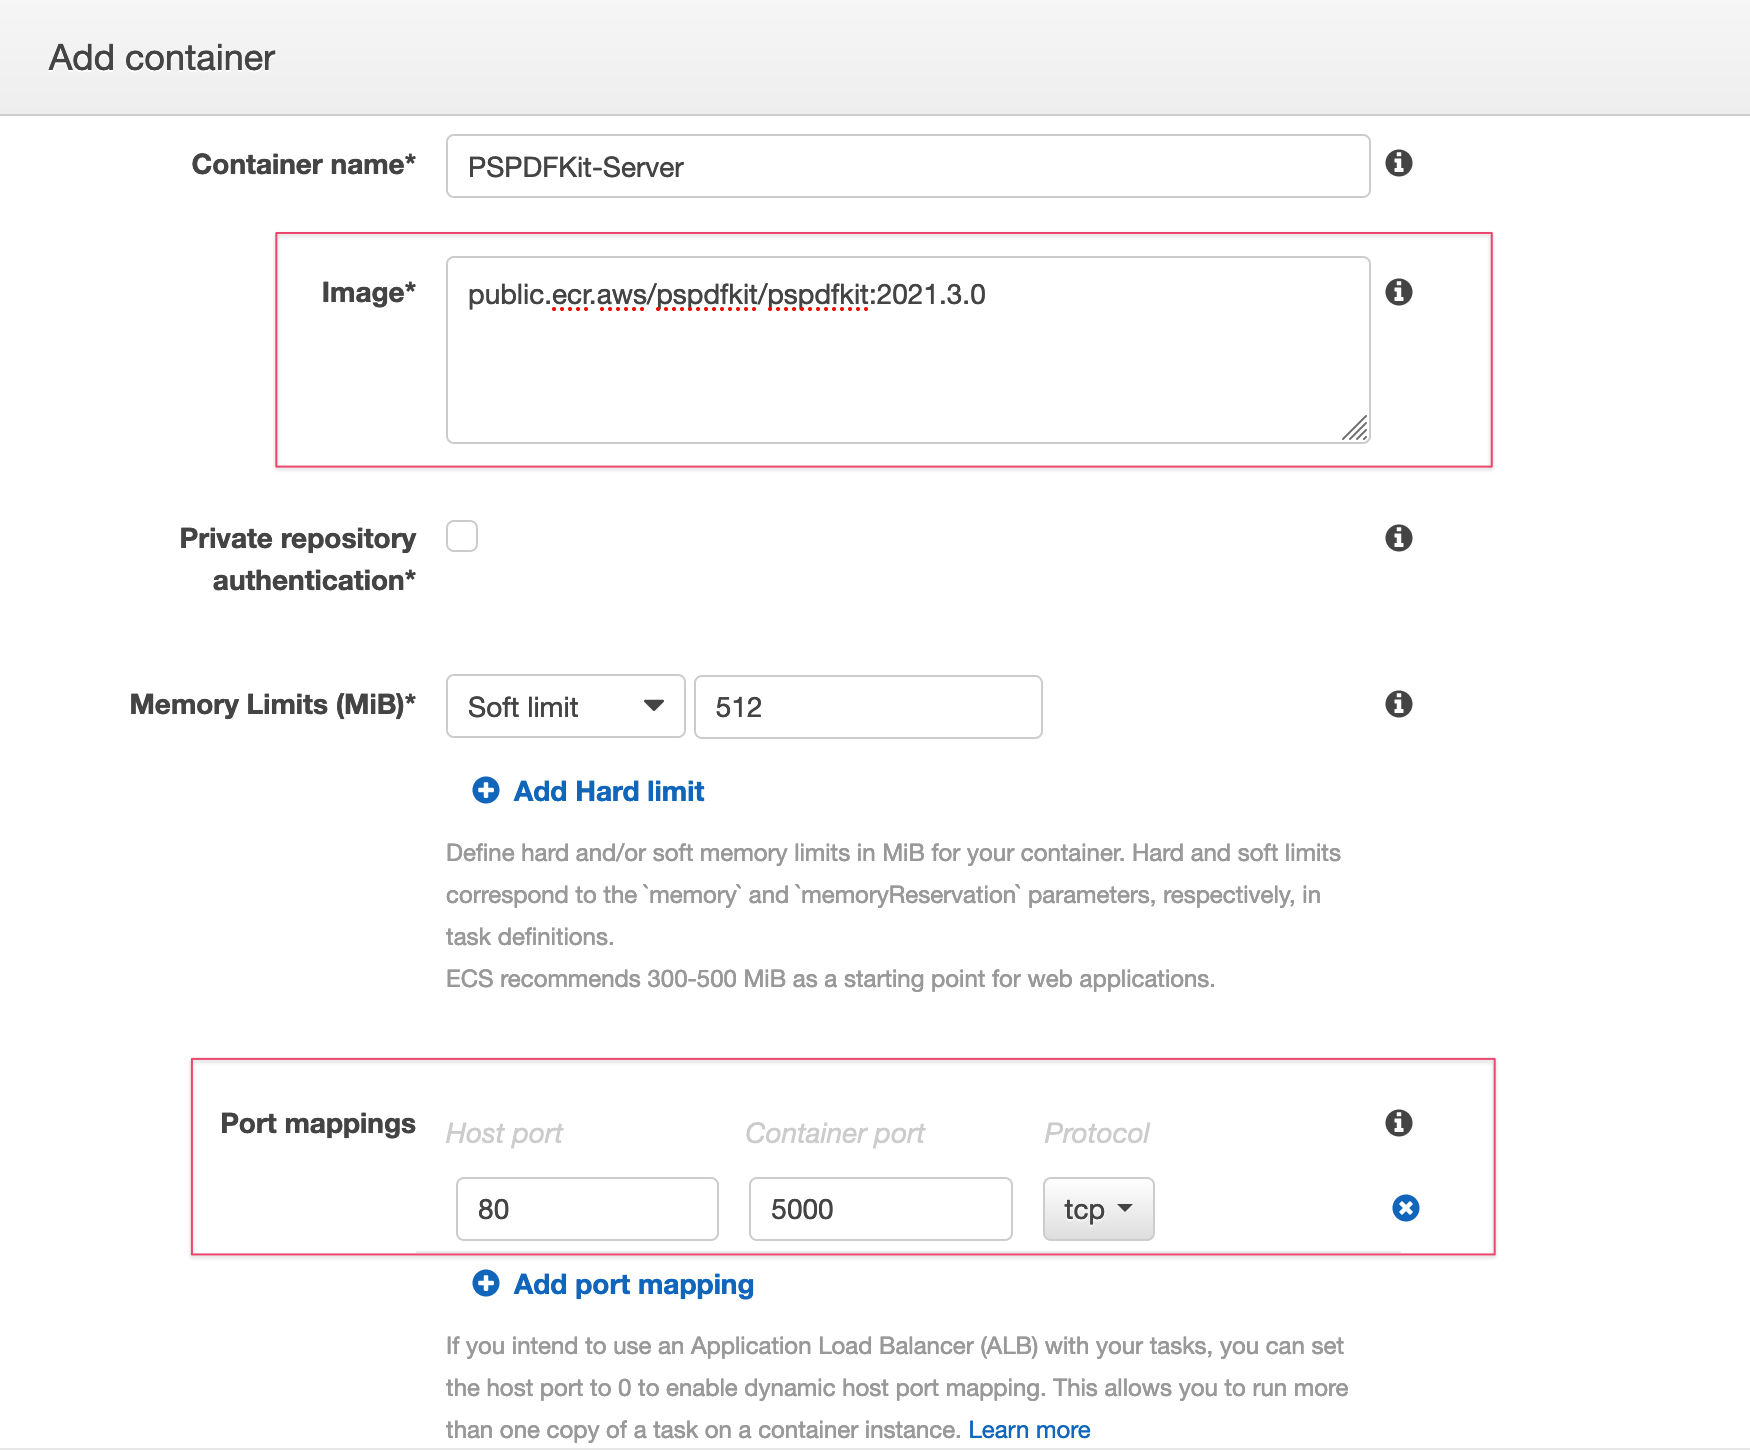Viewport: 1750px width, 1450px height.
Task: Open the Learn more link
Action: pyautogui.click(x=1029, y=1430)
